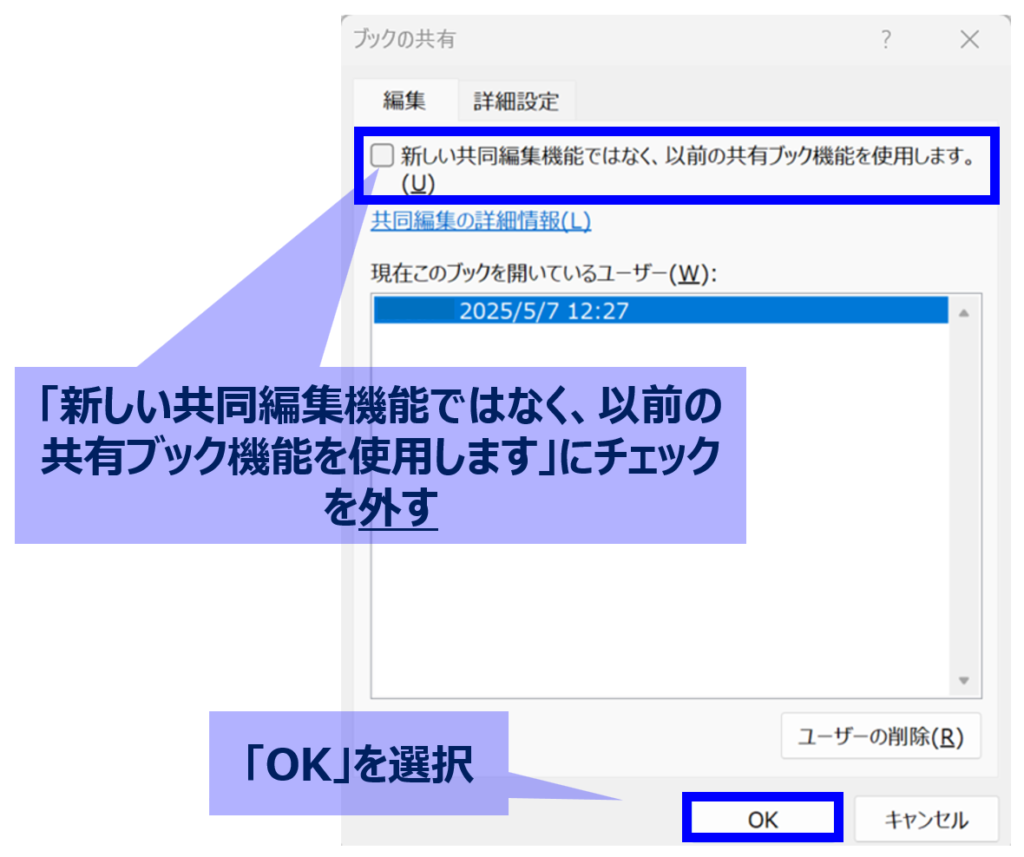Select the 2025/5/7 12:27 user entry
The width and height of the screenshot is (1024, 857).
[x=661, y=310]
